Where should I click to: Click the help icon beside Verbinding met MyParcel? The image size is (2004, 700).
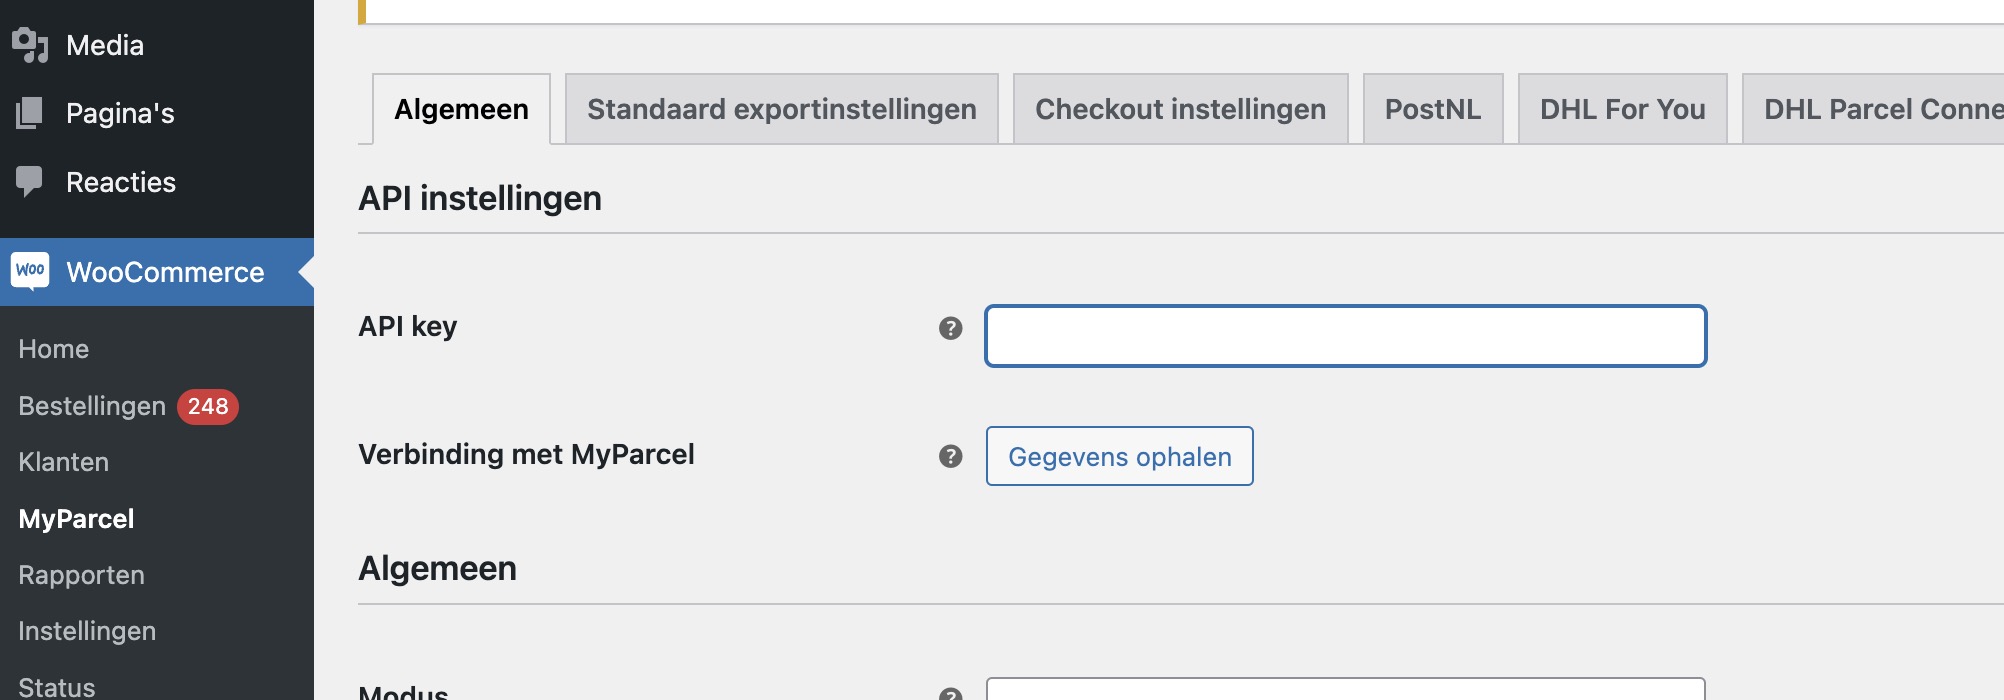point(949,456)
